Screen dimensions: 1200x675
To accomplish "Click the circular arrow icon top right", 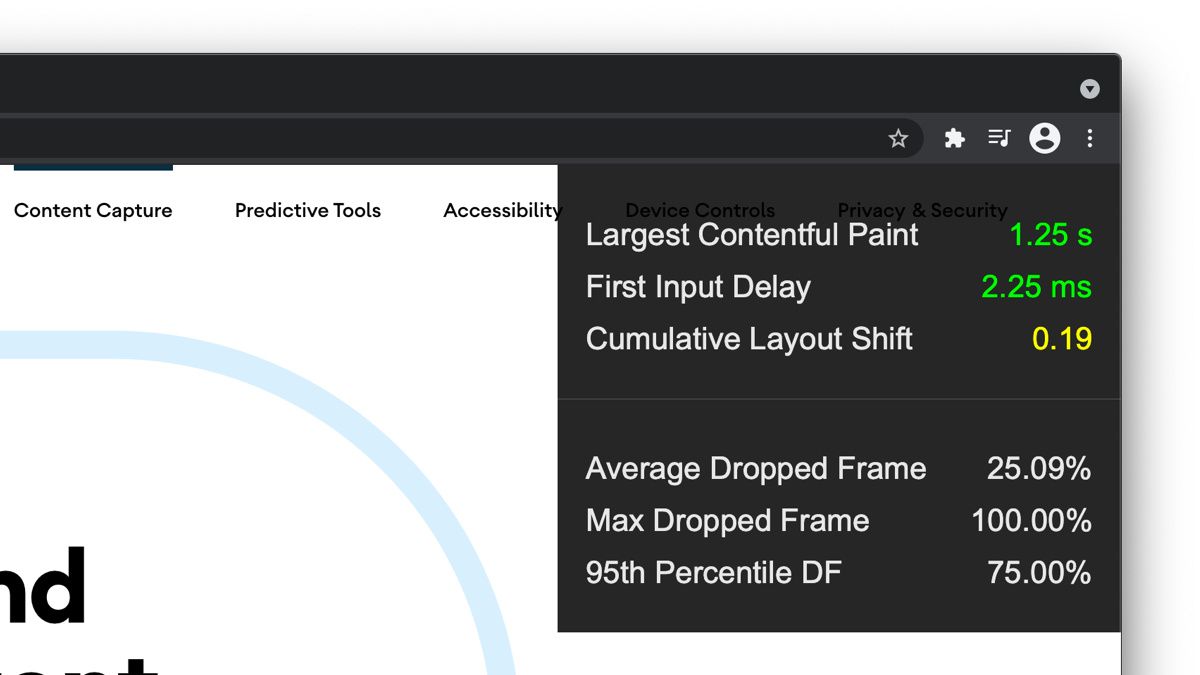I will [x=1089, y=88].
